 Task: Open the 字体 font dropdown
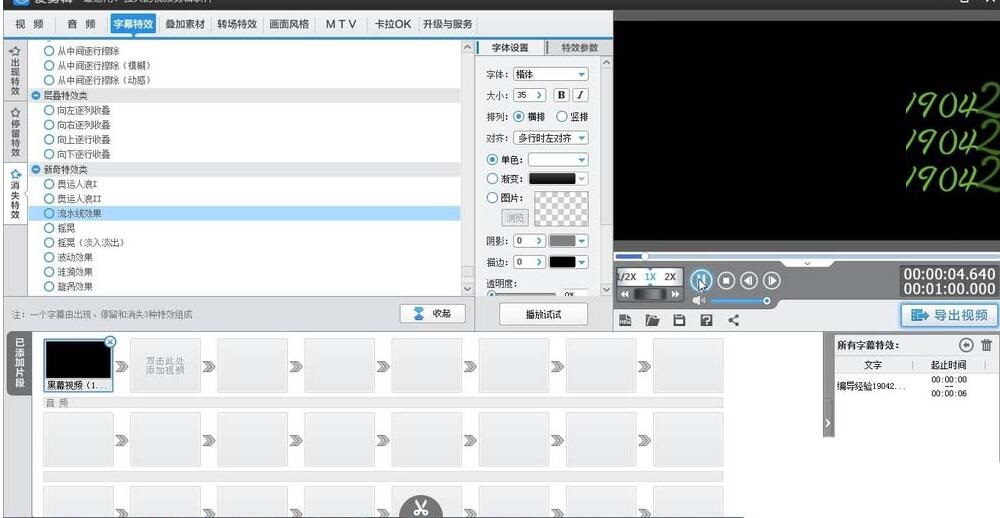coord(550,74)
